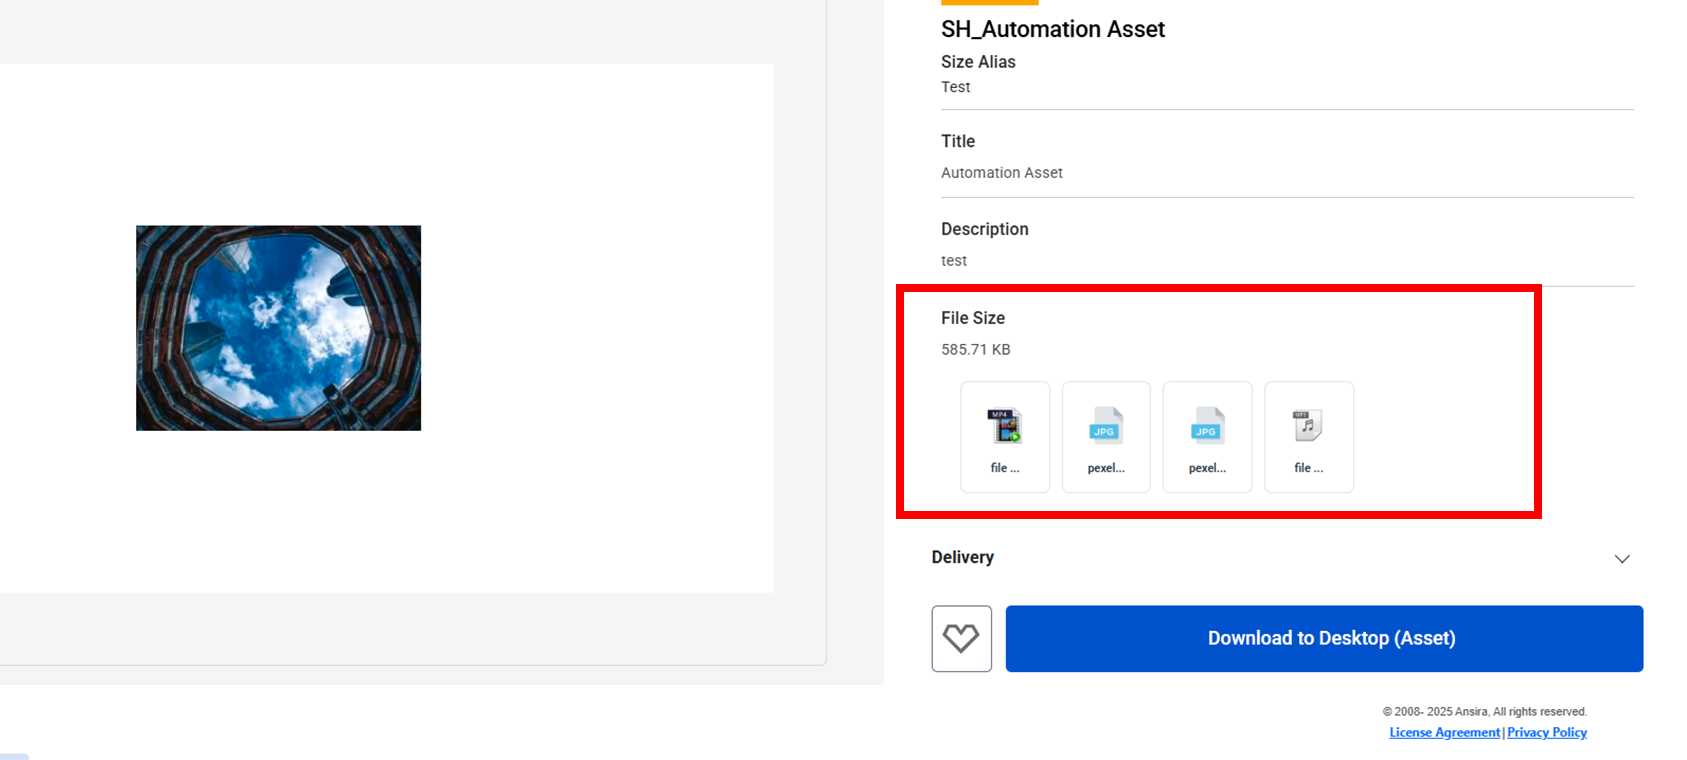The height and width of the screenshot is (760, 1687).
Task: Open the Privacy Policy link
Action: click(1547, 733)
